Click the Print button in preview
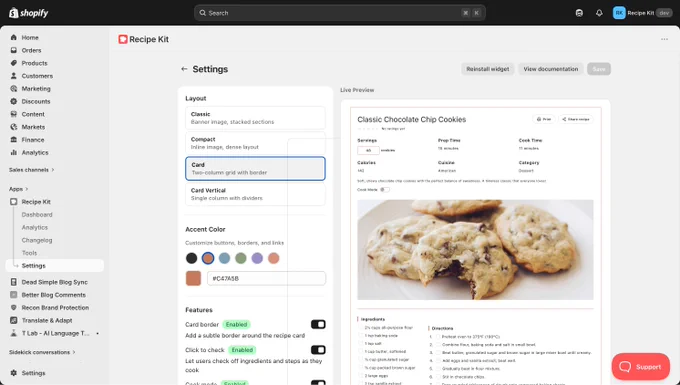 543,119
